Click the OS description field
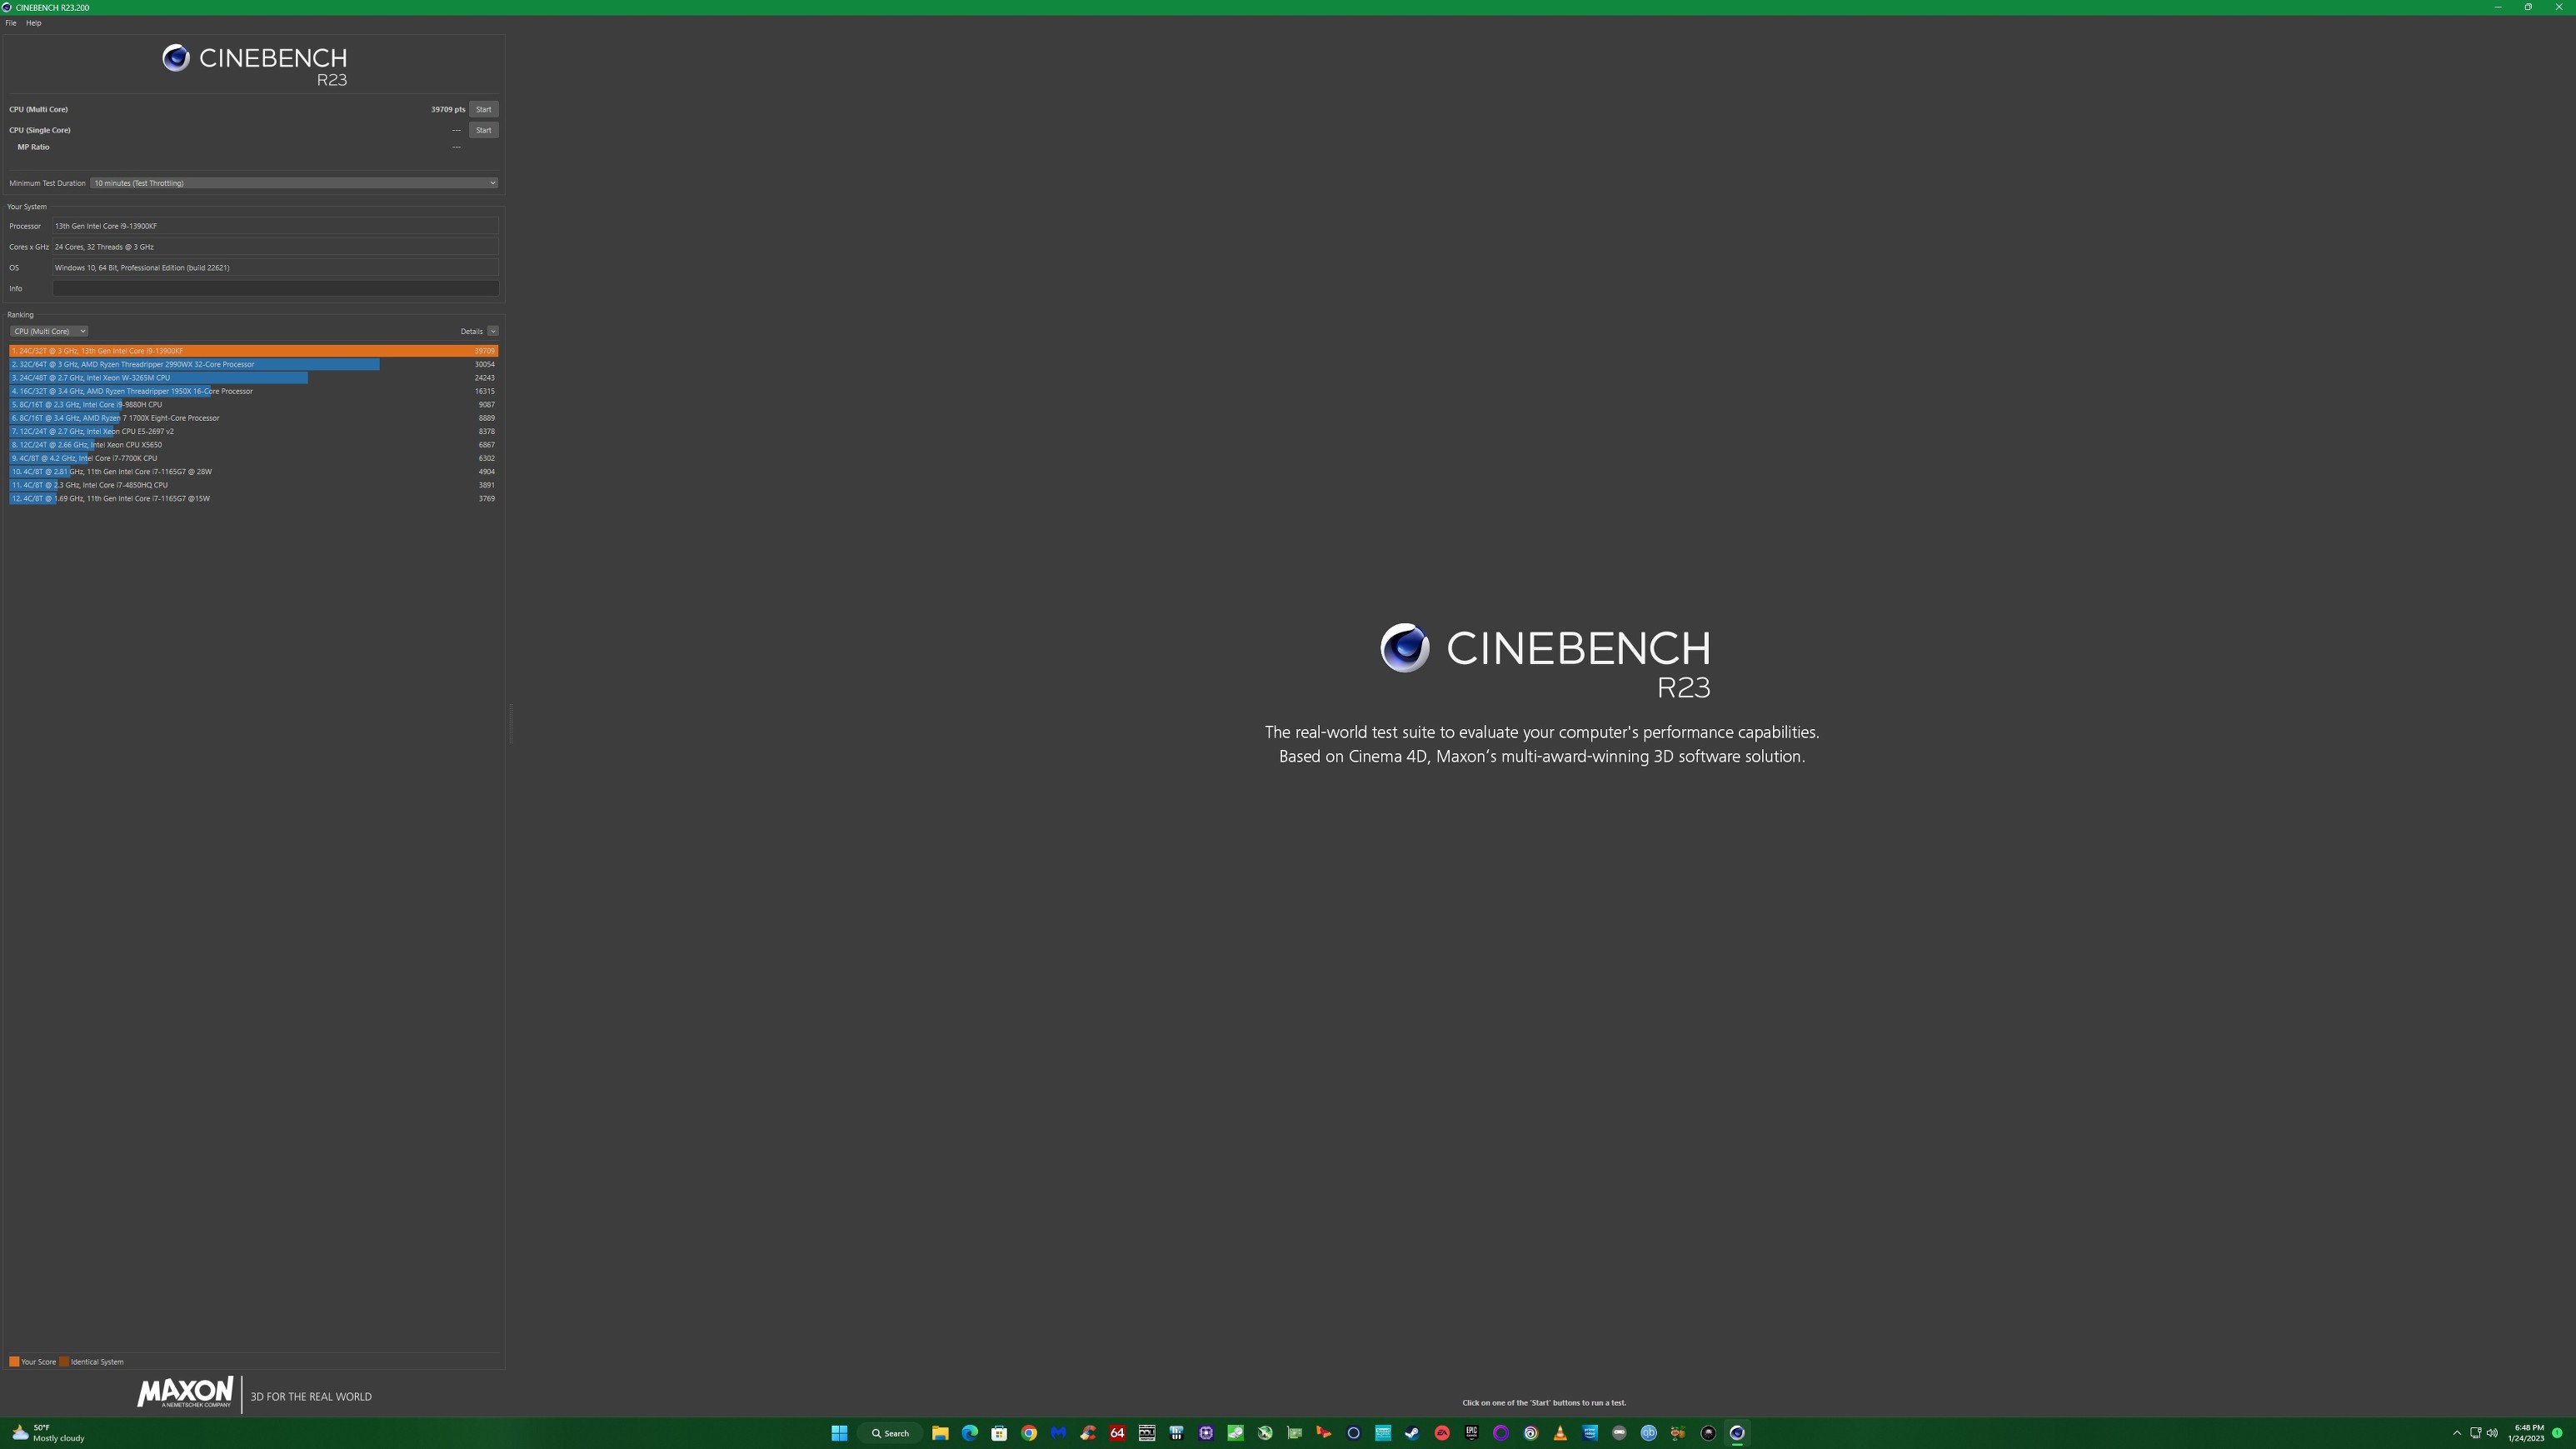The image size is (2576, 1449). (275, 268)
